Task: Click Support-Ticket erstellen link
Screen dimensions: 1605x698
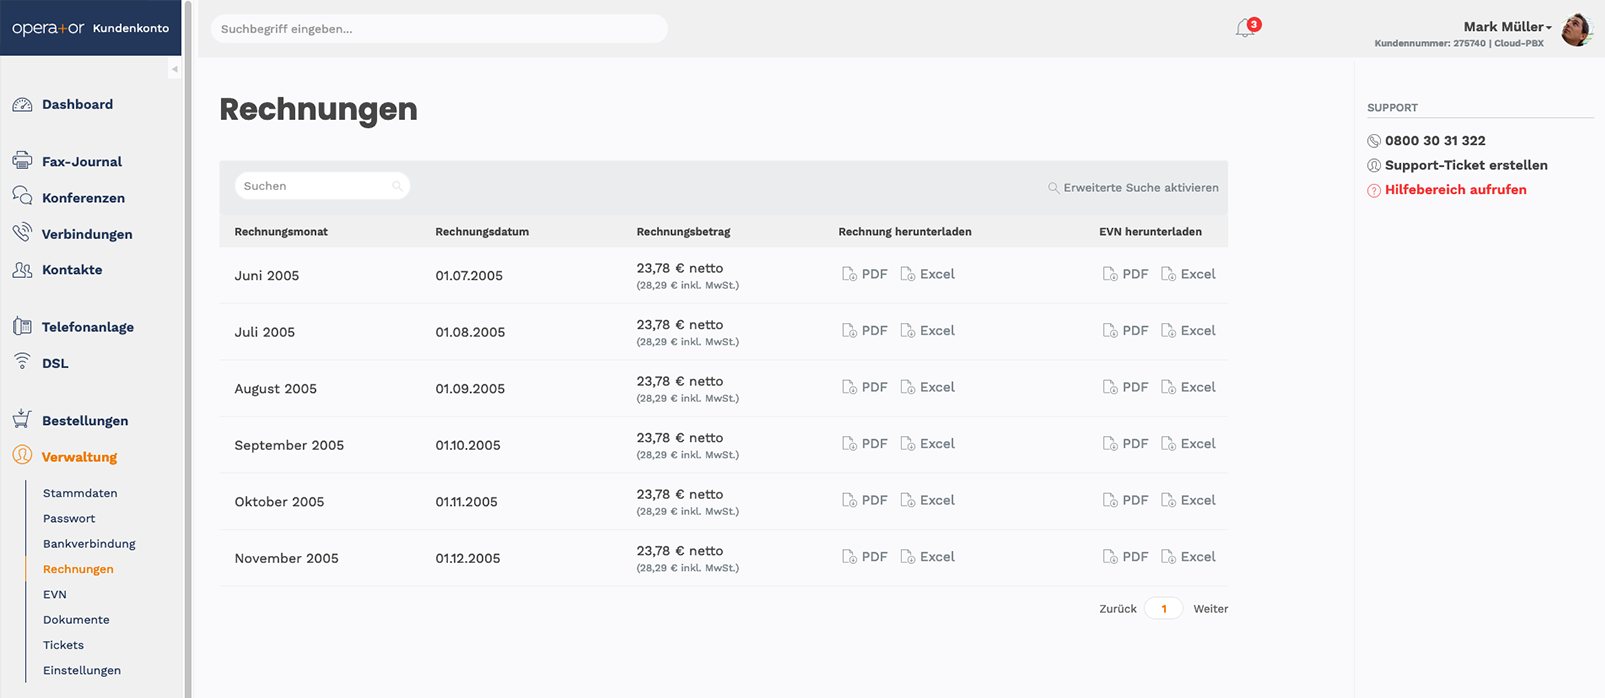Action: pyautogui.click(x=1458, y=165)
